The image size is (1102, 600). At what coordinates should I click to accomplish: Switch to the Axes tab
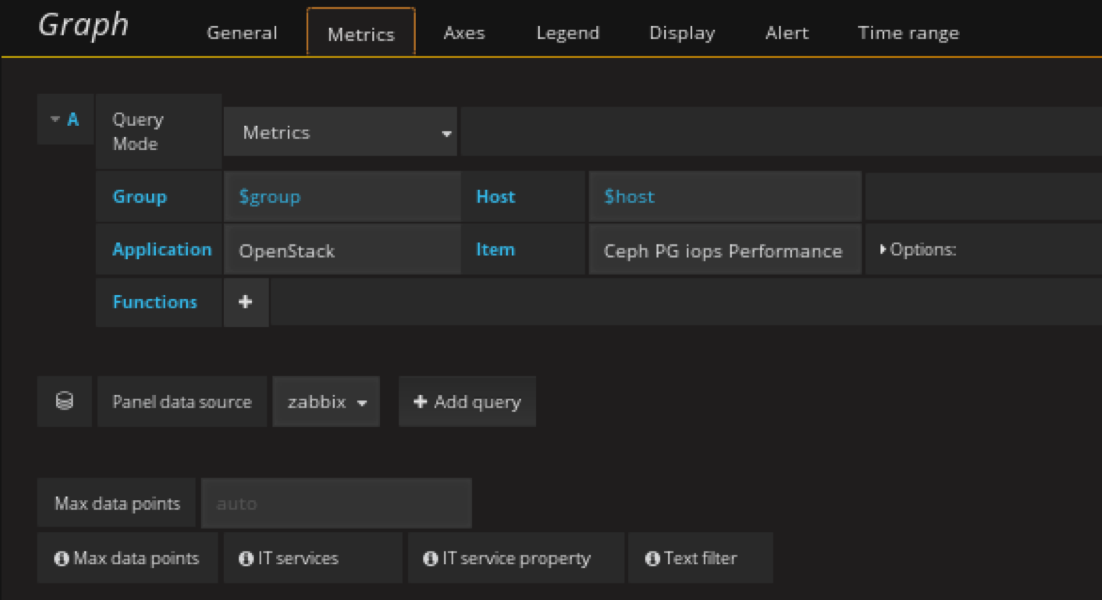pos(464,33)
